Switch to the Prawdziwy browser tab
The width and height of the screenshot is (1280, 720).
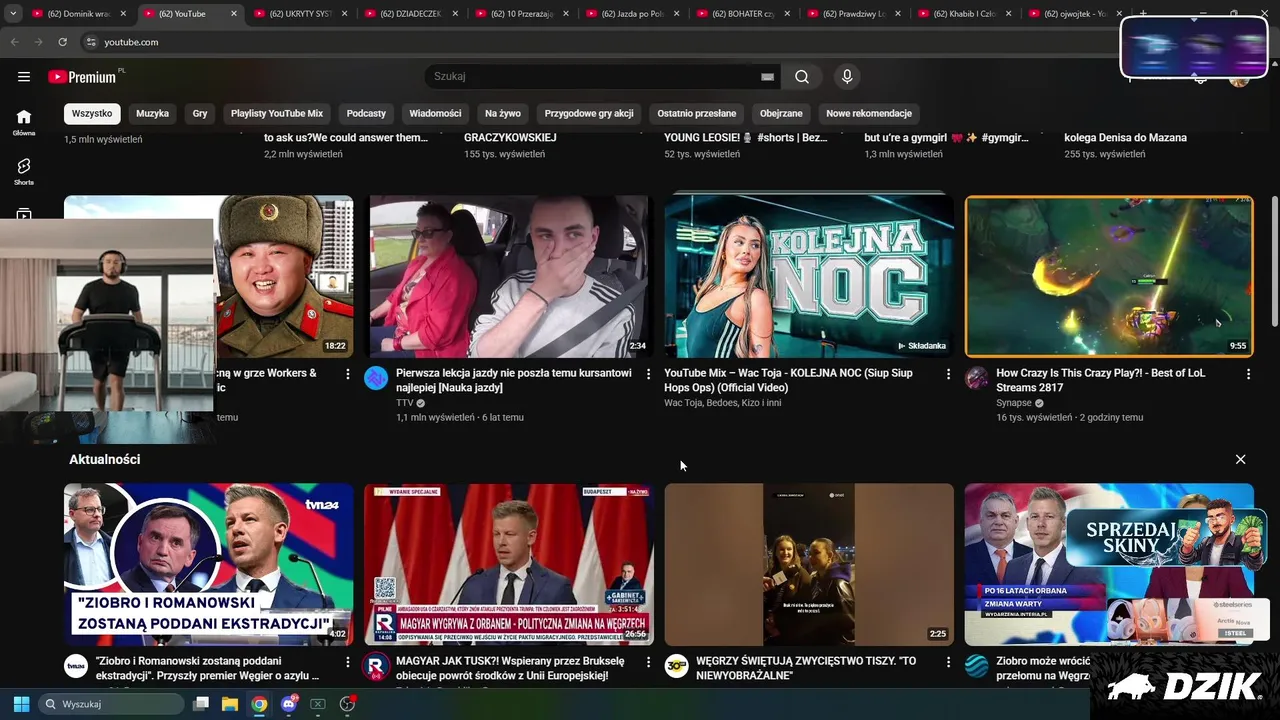(x=853, y=14)
